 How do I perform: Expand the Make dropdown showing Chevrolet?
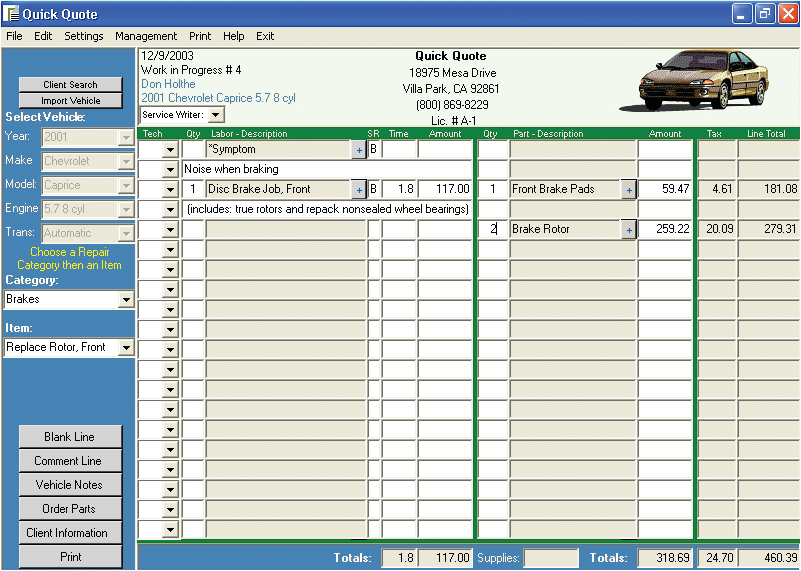coord(126,161)
